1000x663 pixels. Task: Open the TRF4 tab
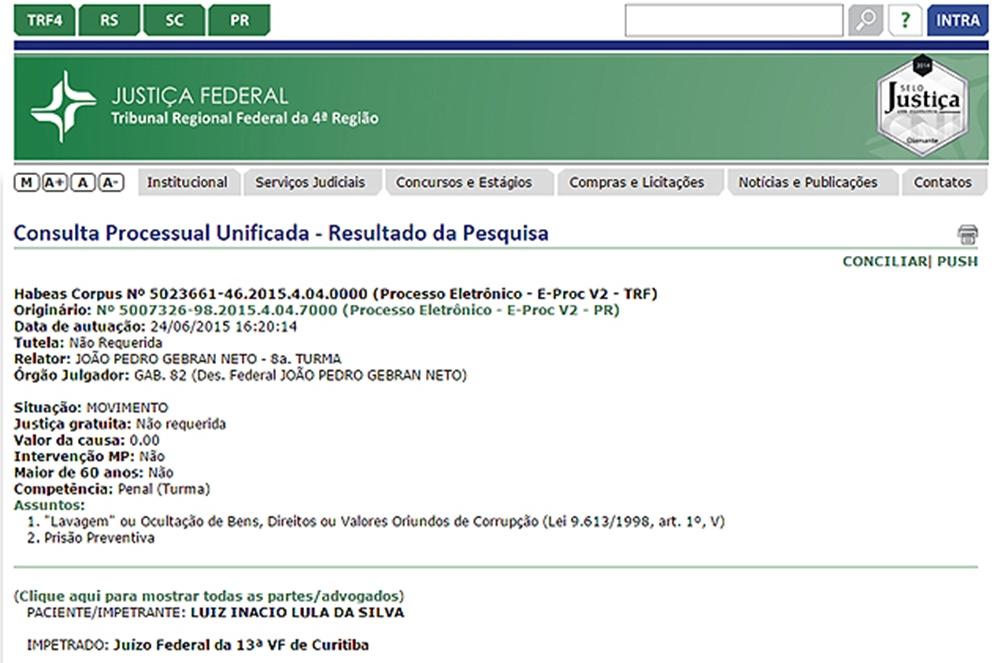click(x=45, y=20)
